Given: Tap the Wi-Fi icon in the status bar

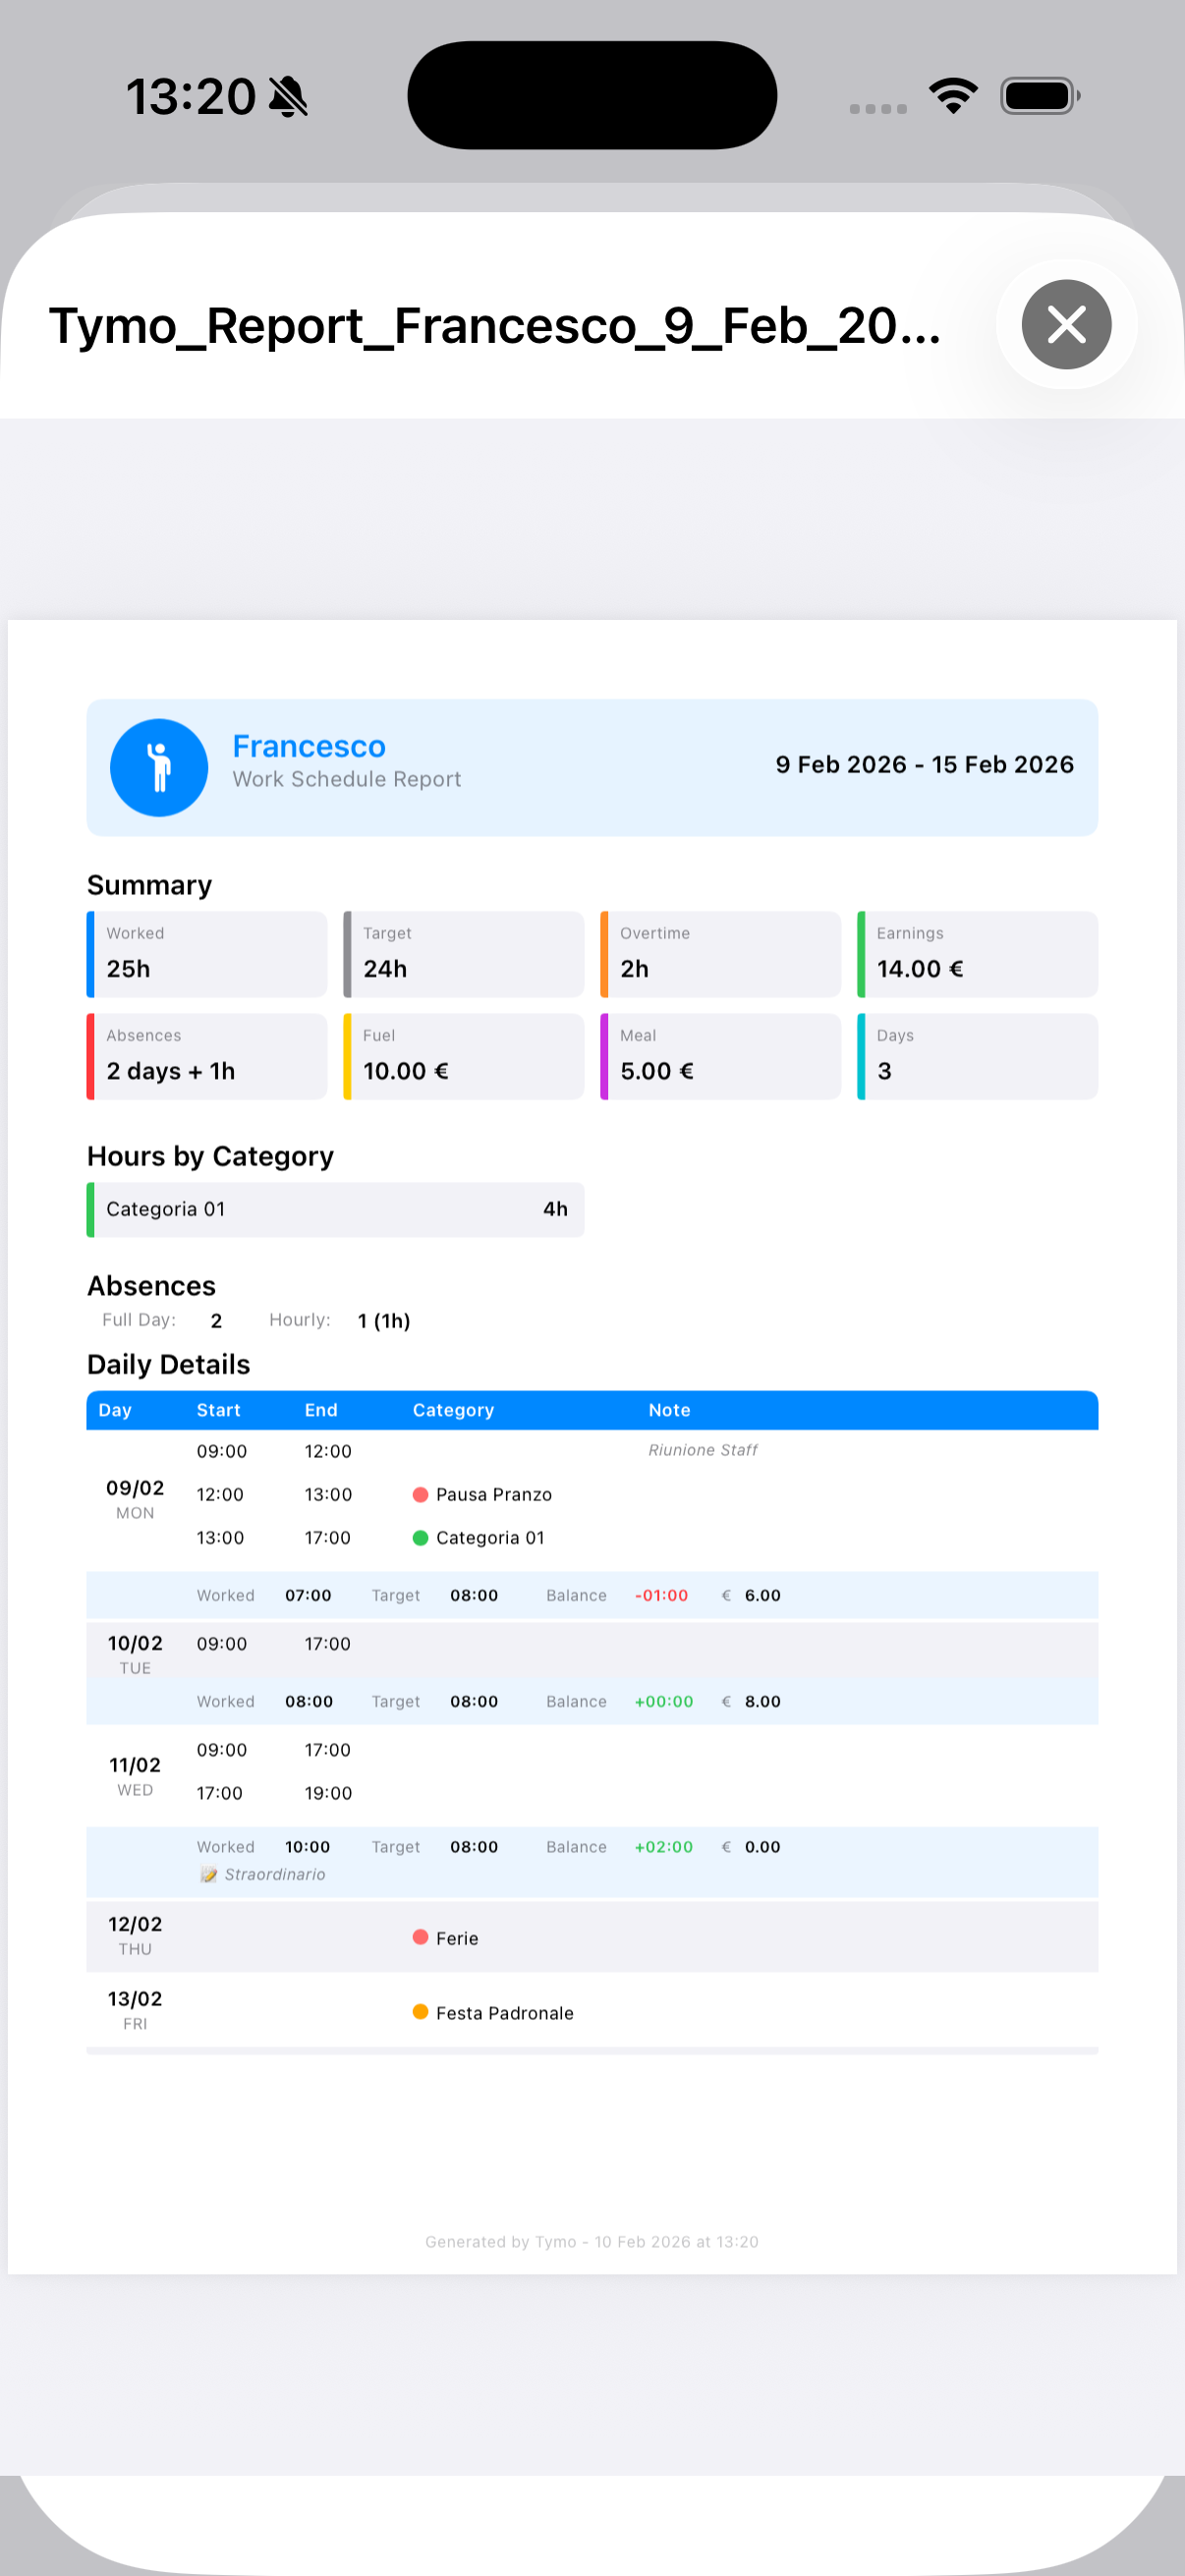Looking at the screenshot, I should 953,96.
